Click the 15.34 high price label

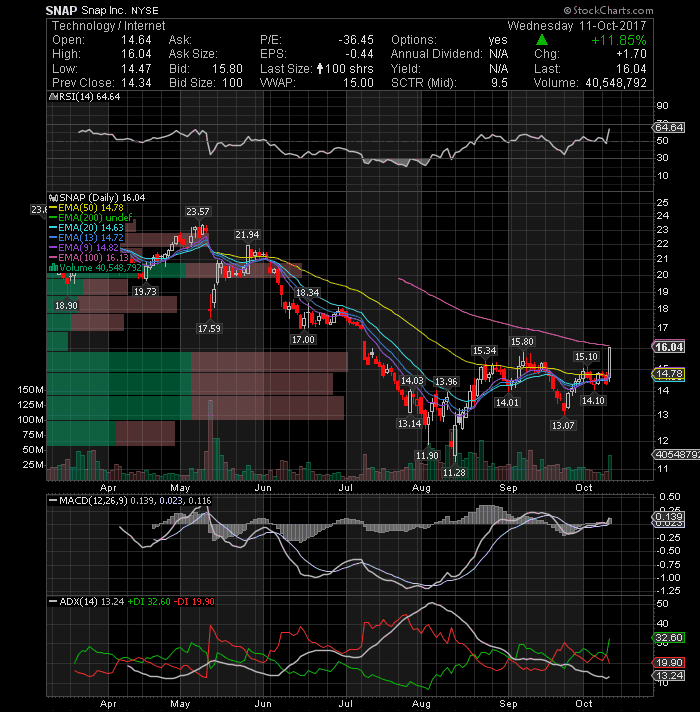tap(484, 351)
